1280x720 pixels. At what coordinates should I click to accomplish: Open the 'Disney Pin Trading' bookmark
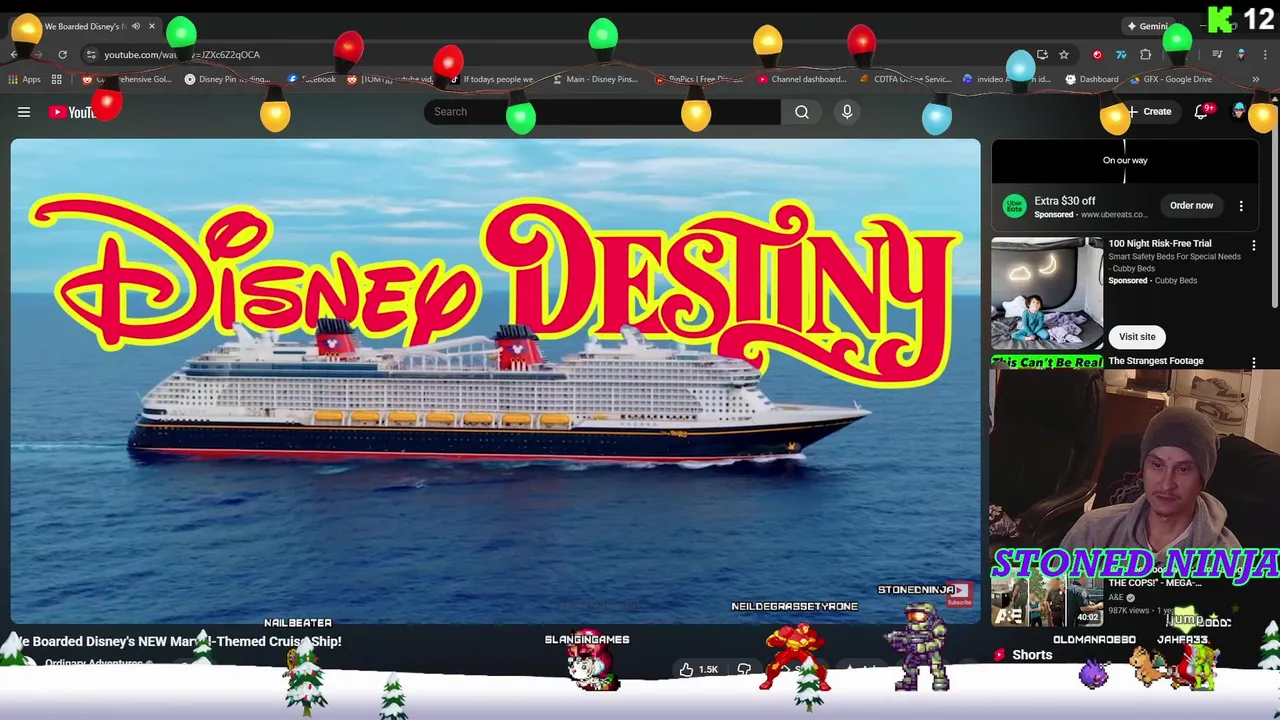pos(227,79)
